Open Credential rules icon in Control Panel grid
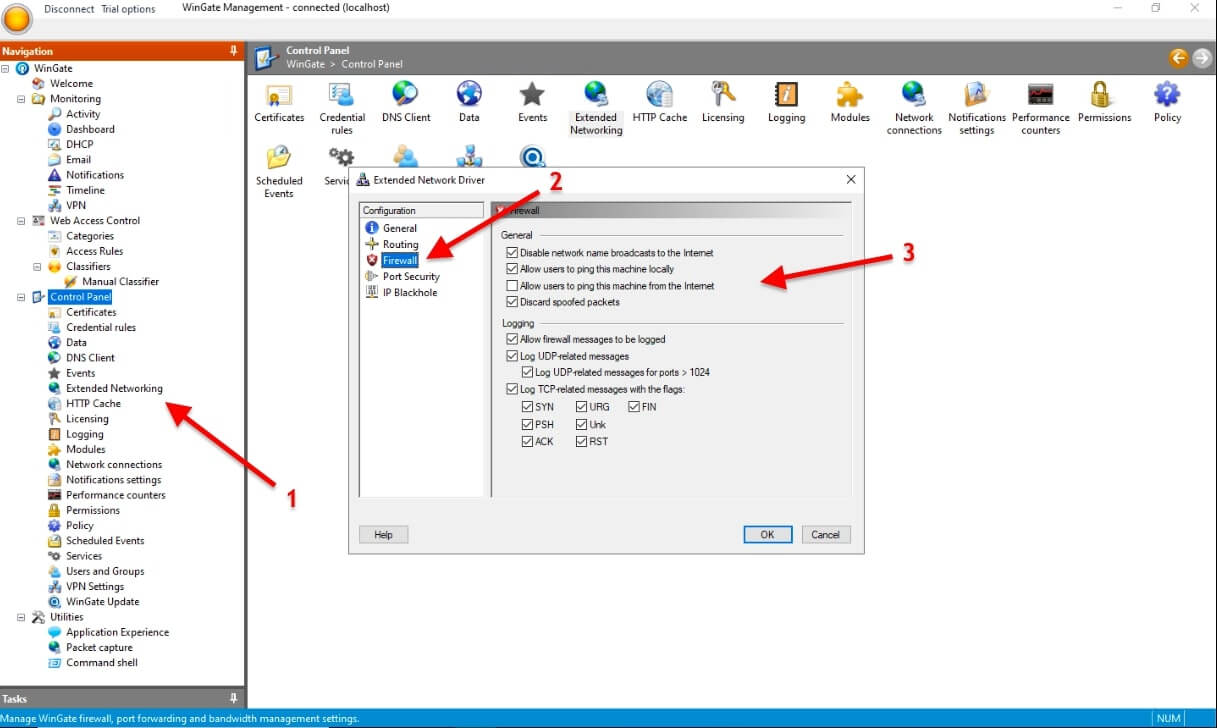 [x=342, y=107]
